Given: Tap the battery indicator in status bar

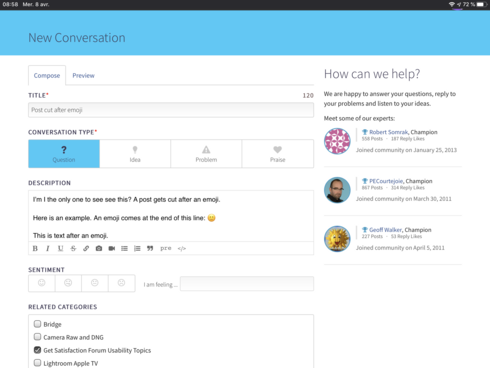Looking at the screenshot, I should (480, 4).
